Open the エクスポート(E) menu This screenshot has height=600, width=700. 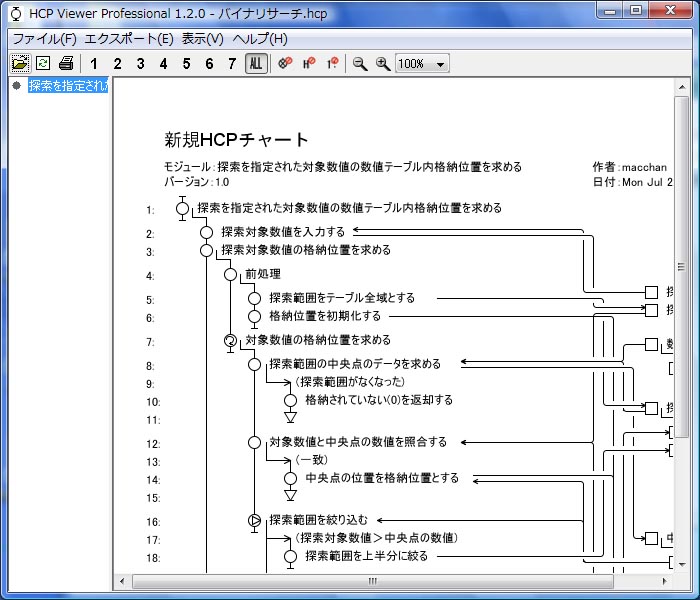129,39
